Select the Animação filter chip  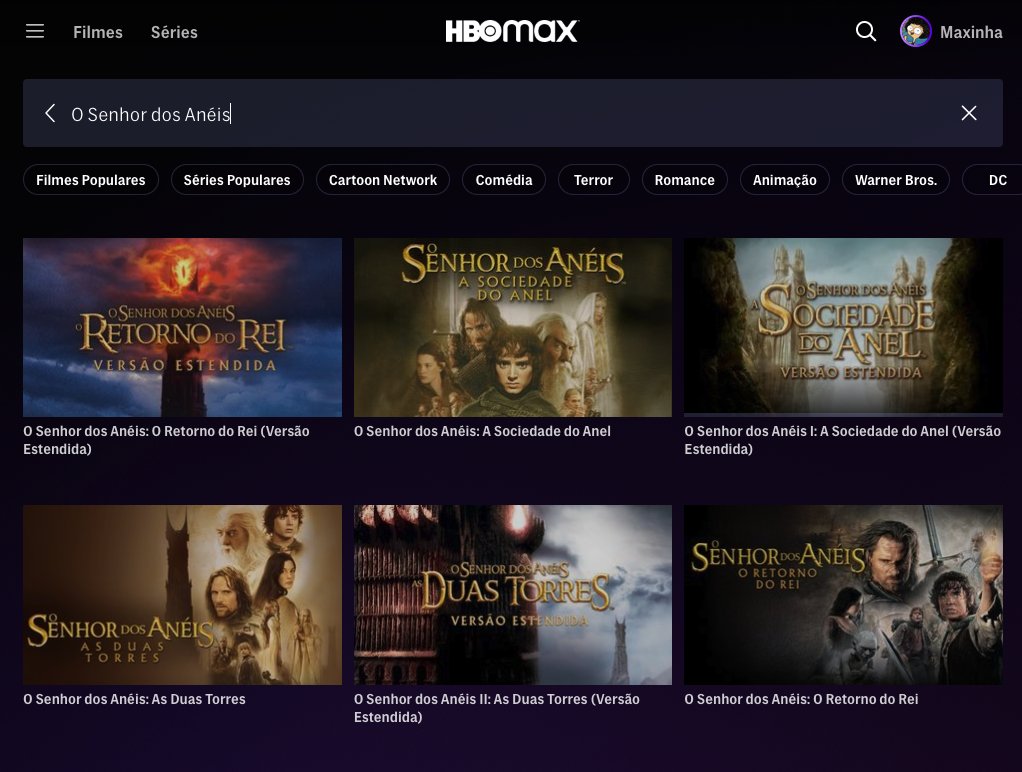pyautogui.click(x=785, y=180)
